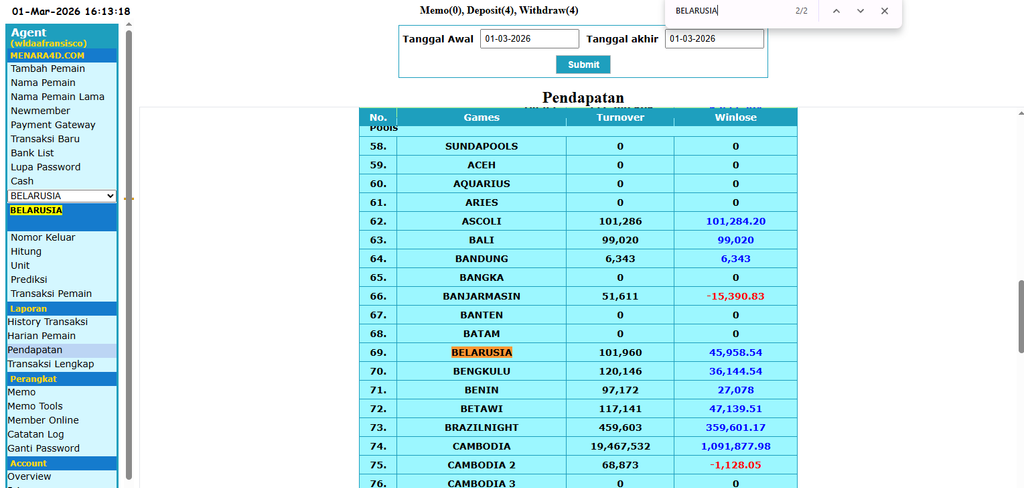Select Pendapatan in Laporan menu

[35, 350]
